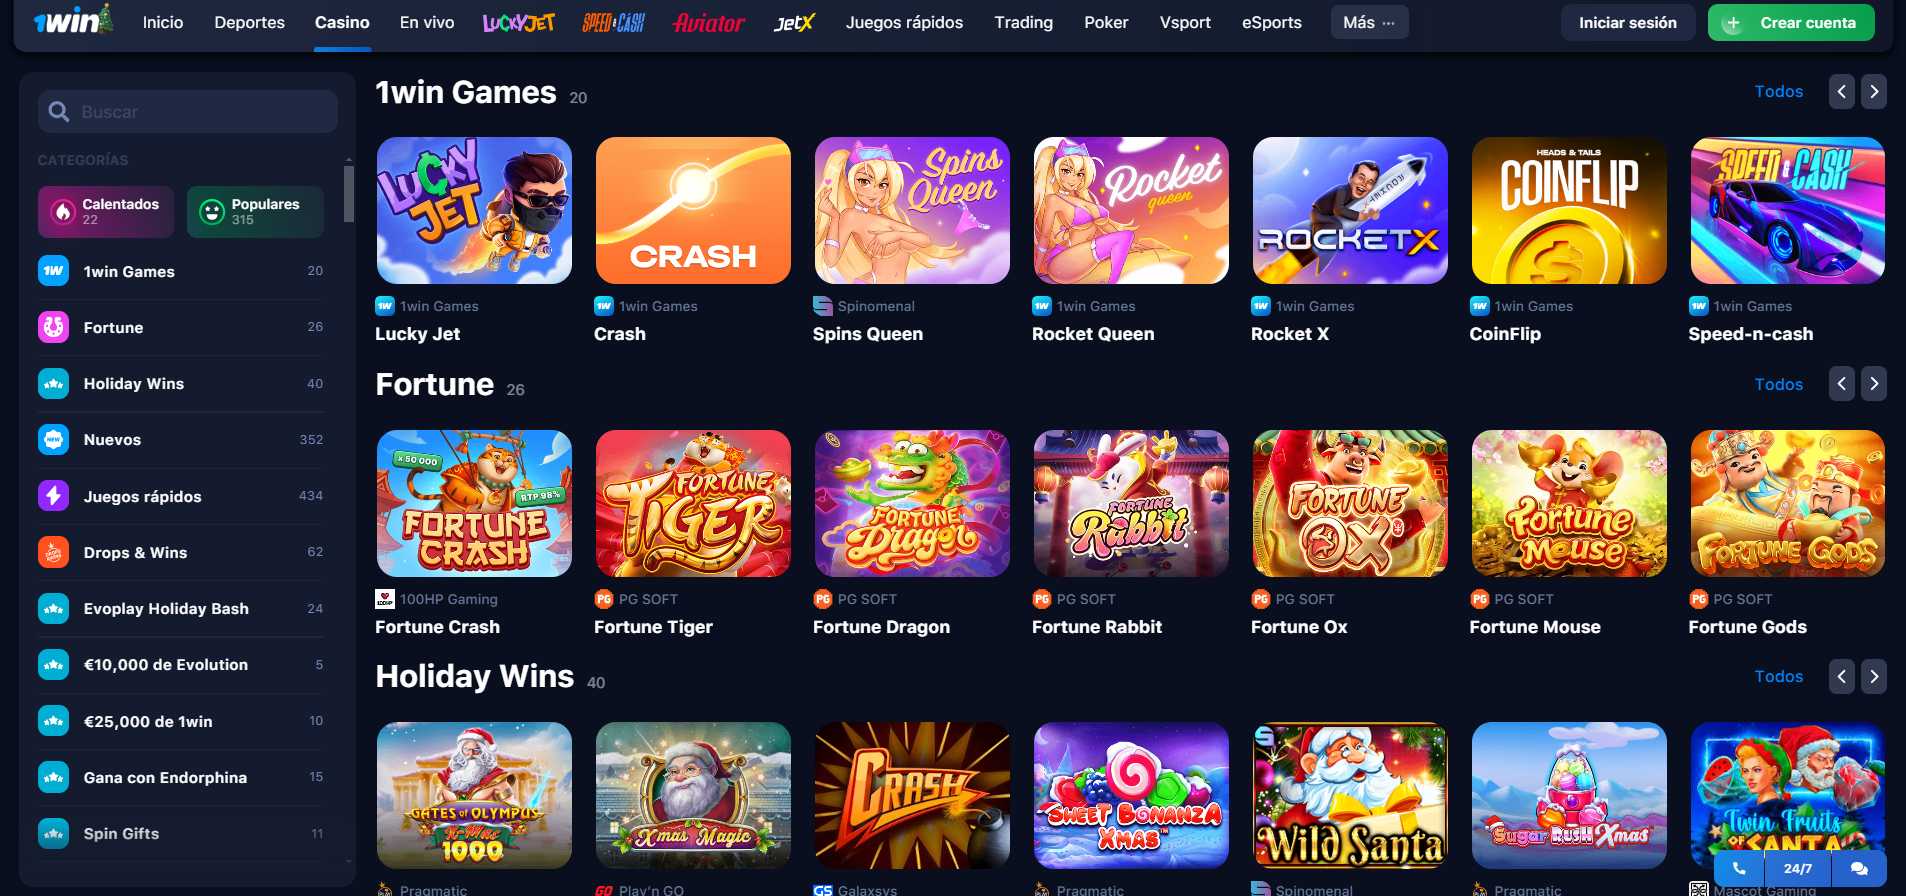Screen dimensions: 1906x896
Task: Select the Calentados flame category
Action: (x=106, y=211)
